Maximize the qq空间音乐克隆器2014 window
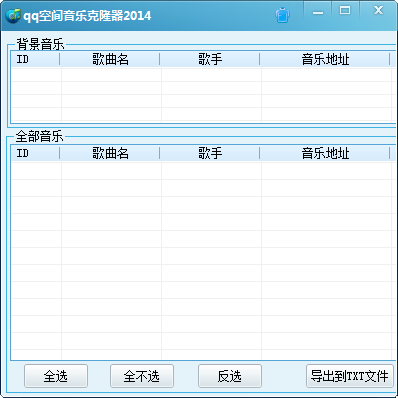 (345, 11)
